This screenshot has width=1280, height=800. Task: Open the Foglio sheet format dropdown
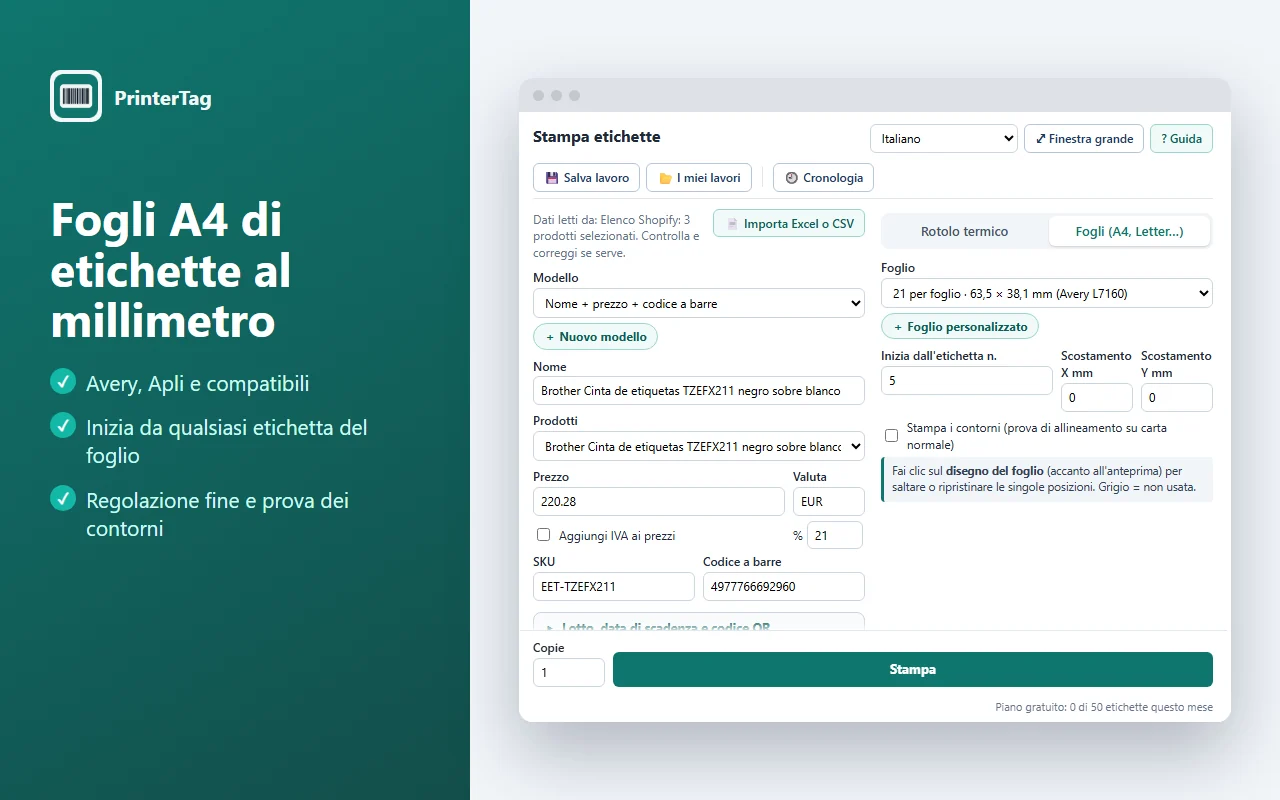[x=1047, y=293]
